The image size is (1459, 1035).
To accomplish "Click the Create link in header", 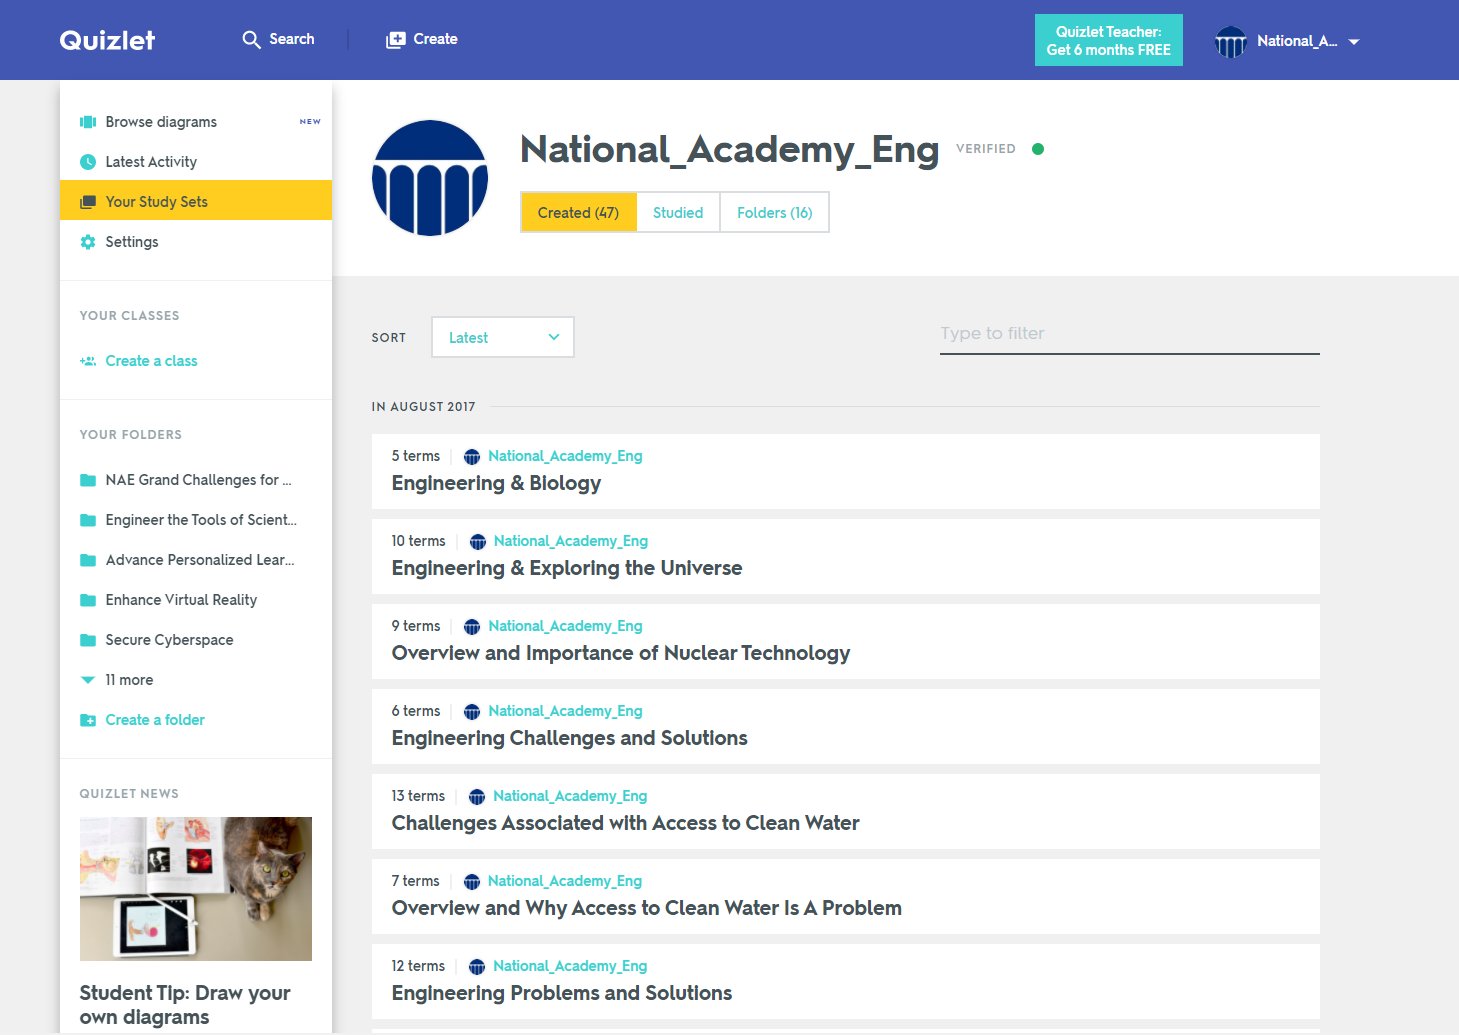I will click(436, 39).
